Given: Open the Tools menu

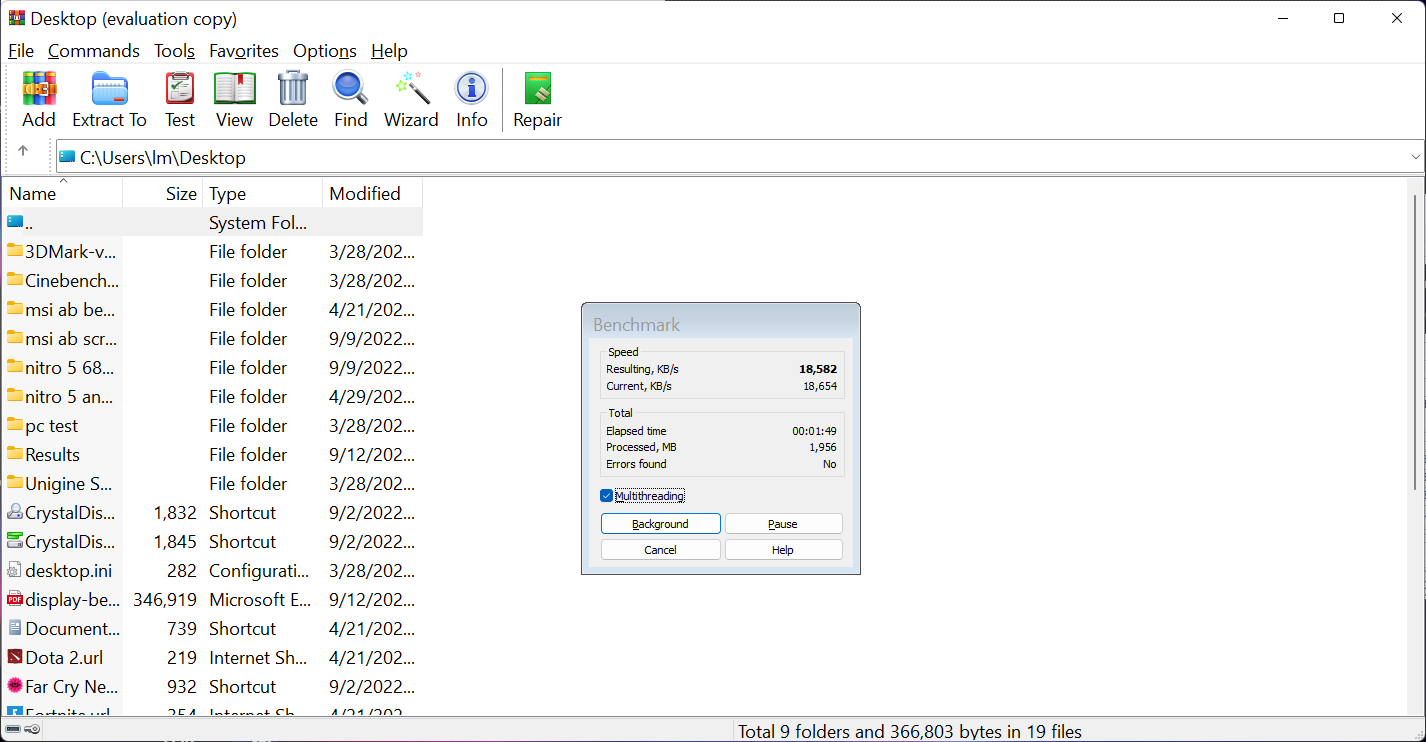Looking at the screenshot, I should [x=175, y=51].
